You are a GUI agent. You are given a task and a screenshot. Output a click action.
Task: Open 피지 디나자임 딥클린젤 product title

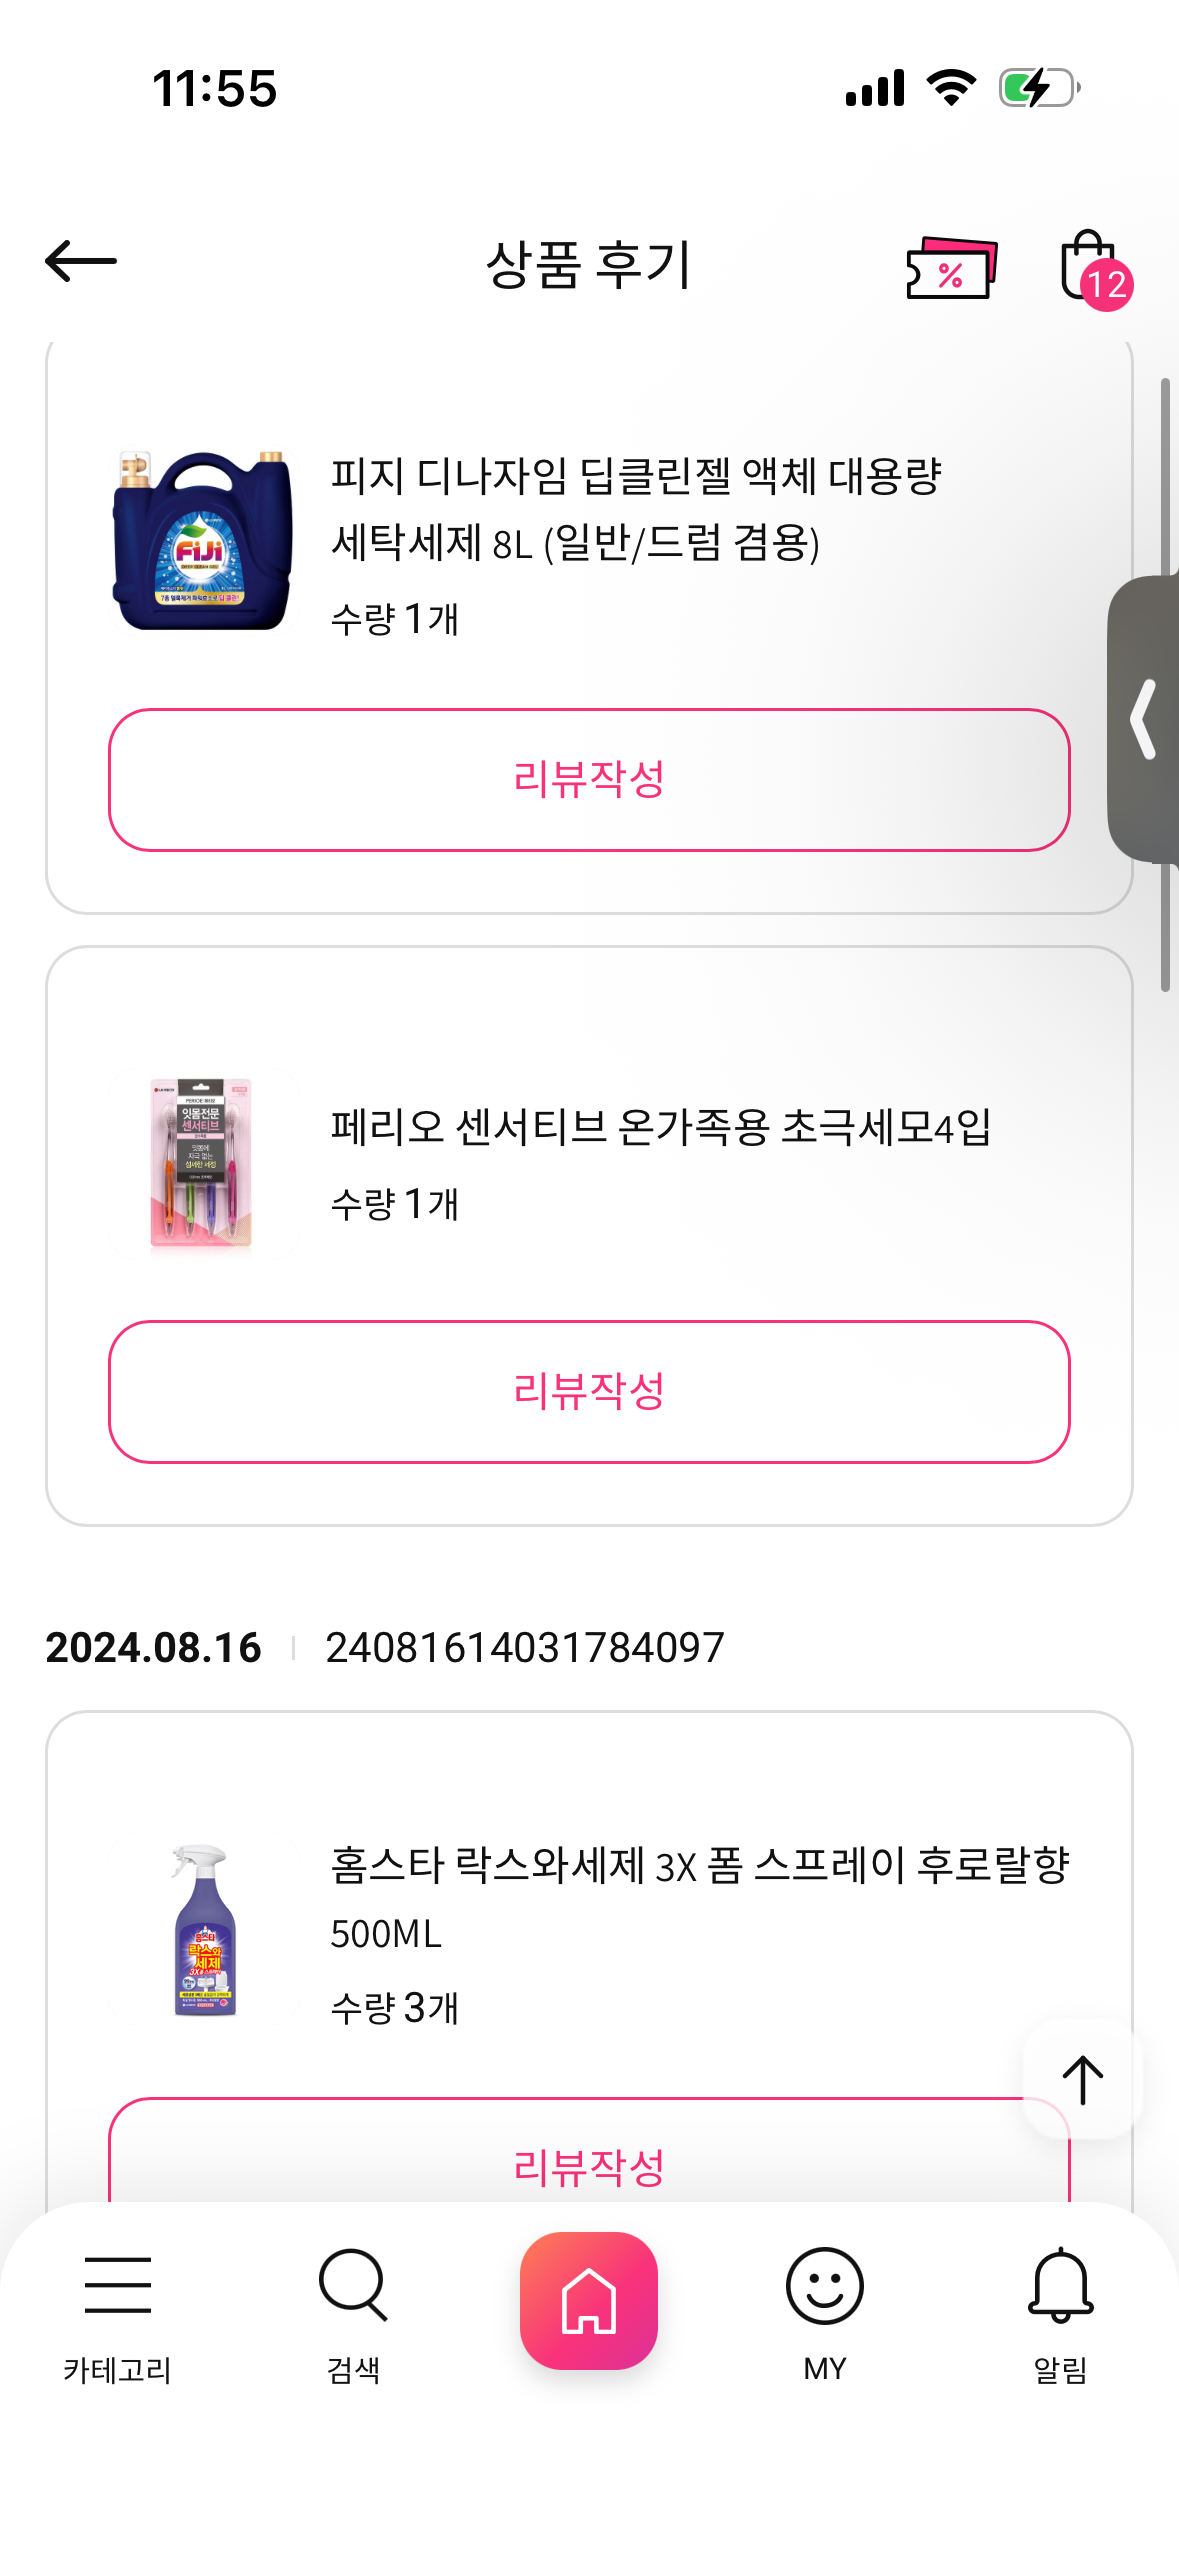(x=636, y=509)
